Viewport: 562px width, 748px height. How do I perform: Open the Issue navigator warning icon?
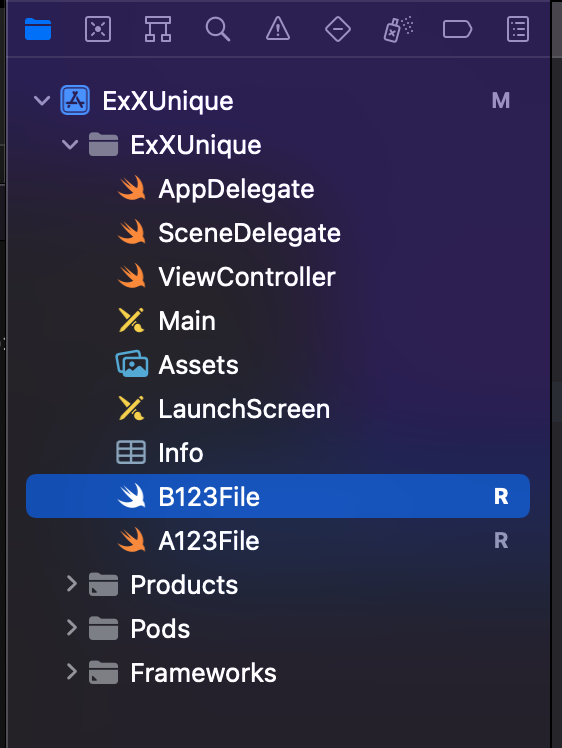(x=278, y=29)
